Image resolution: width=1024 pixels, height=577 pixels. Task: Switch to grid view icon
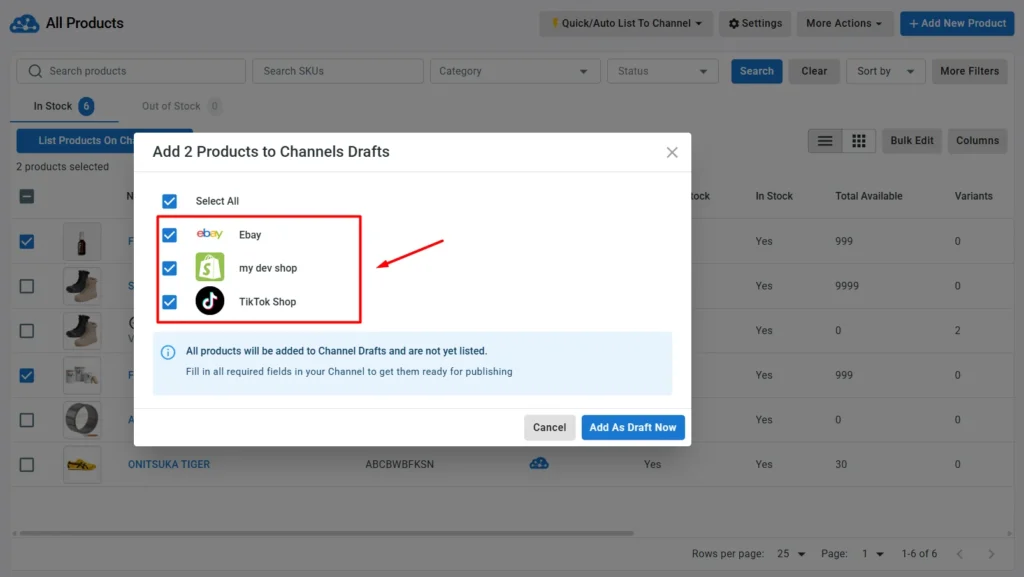coord(859,141)
